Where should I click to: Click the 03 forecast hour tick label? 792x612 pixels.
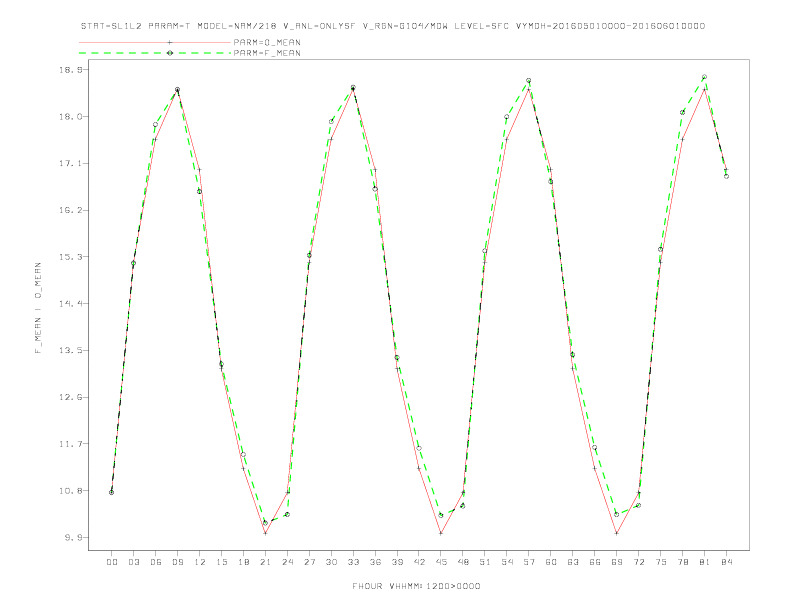[x=133, y=562]
